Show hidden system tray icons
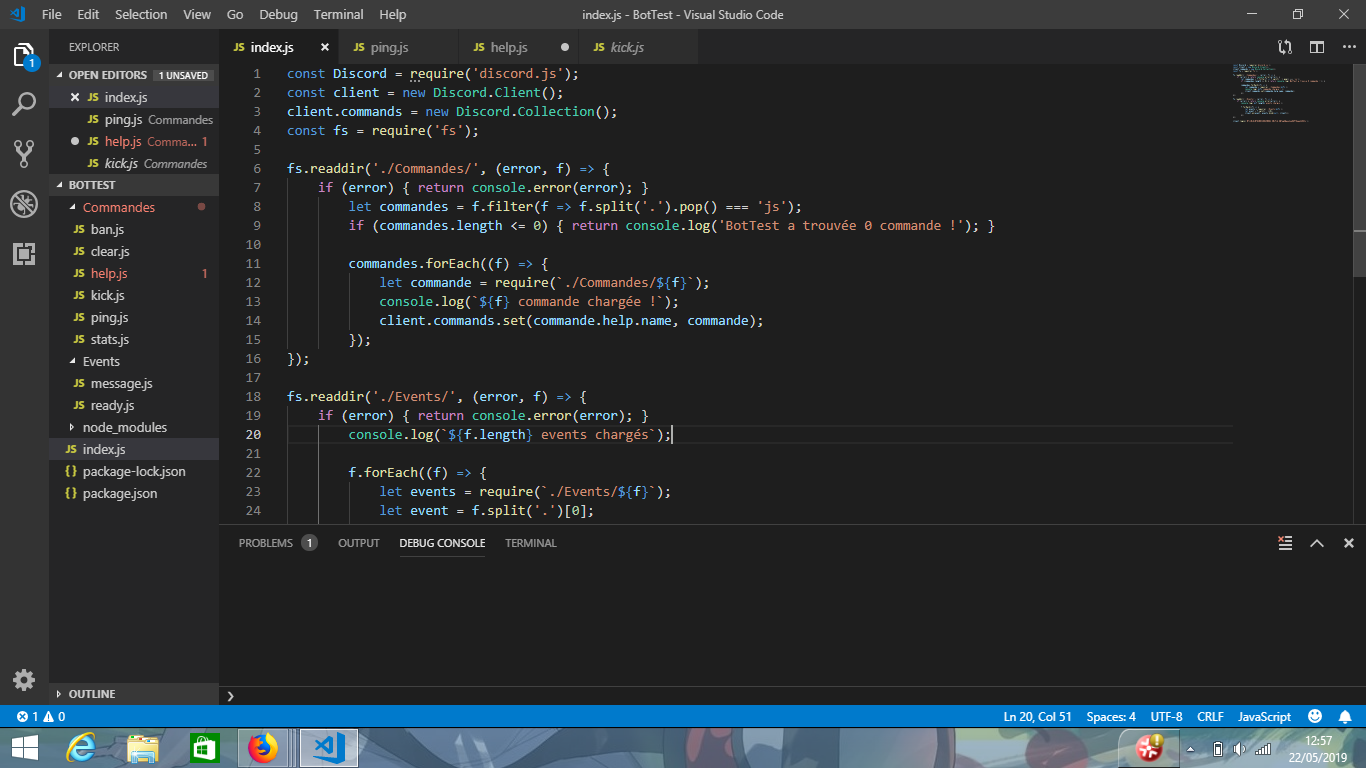This screenshot has height=768, width=1366. 1190,749
